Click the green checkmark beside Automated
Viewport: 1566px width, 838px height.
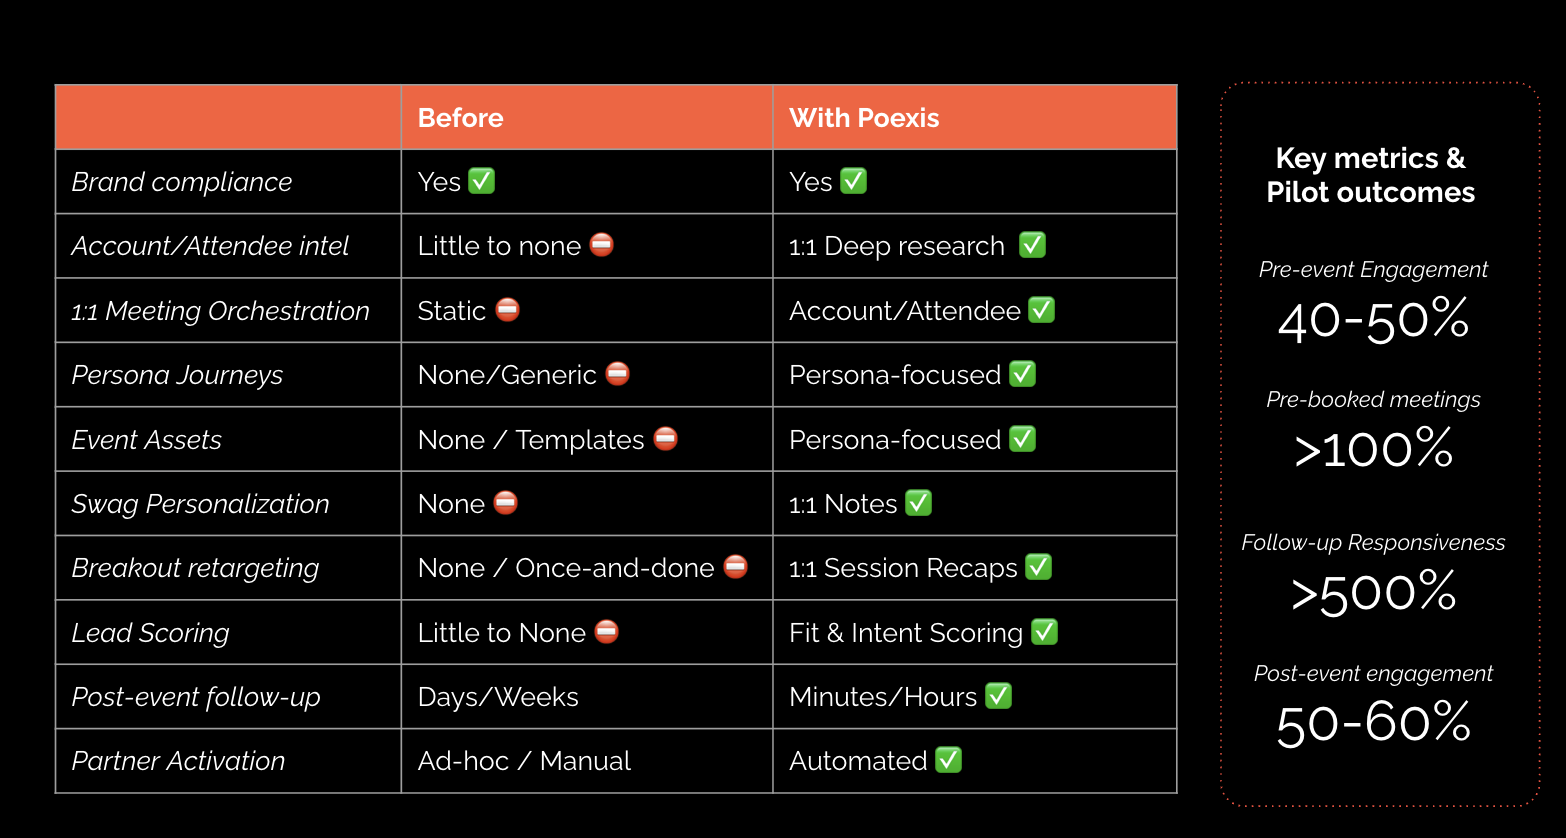pos(948,760)
